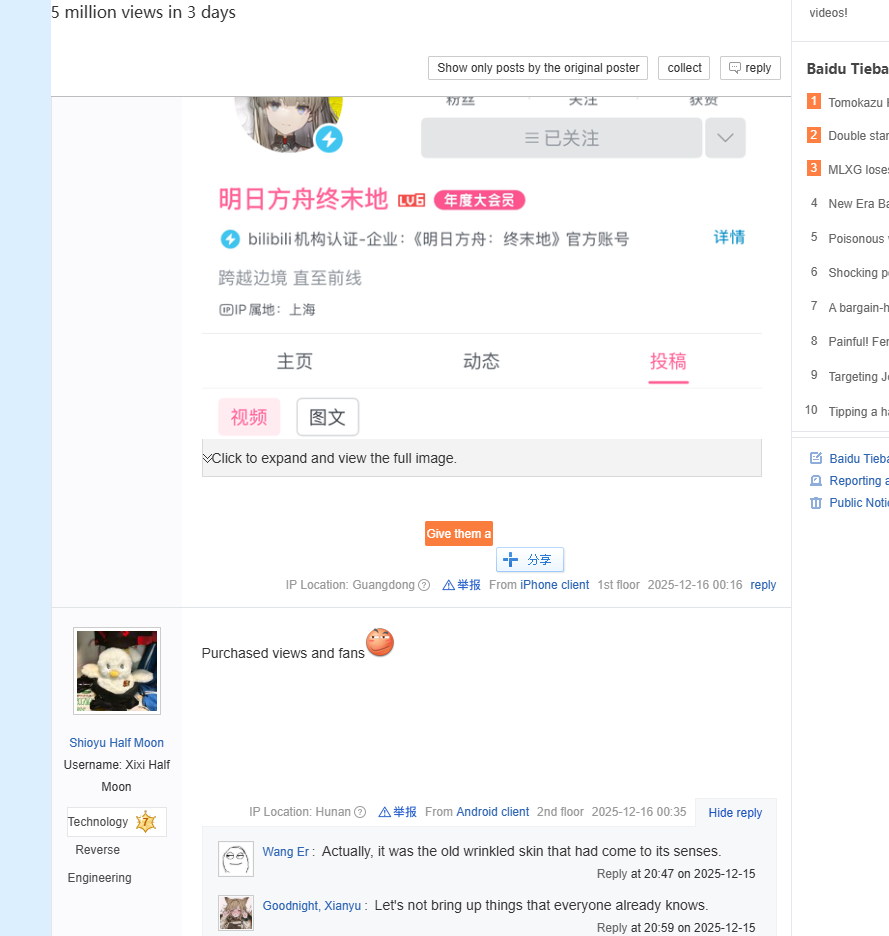Select the 动态 tab in the image
Viewport: 889px width, 936px height.
[x=481, y=361]
